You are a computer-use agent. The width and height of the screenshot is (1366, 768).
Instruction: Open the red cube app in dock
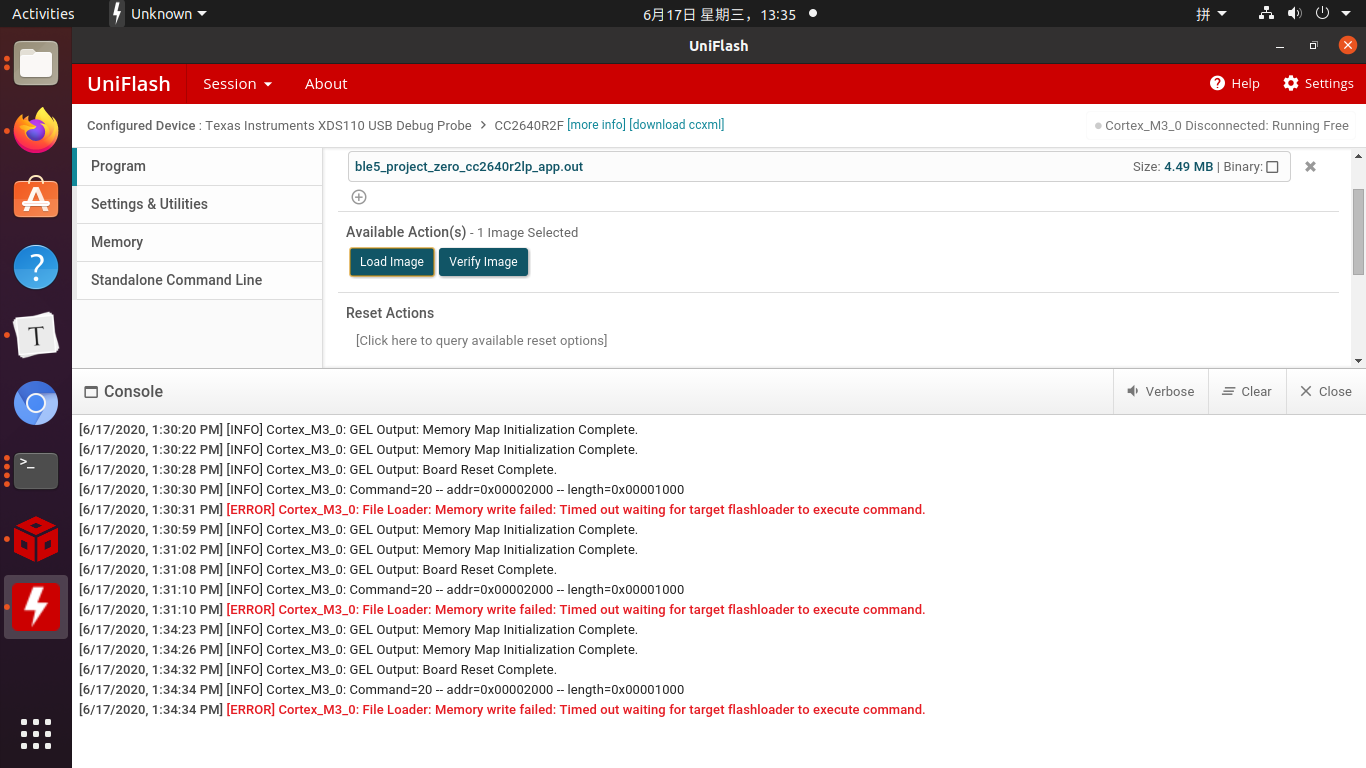click(36, 539)
